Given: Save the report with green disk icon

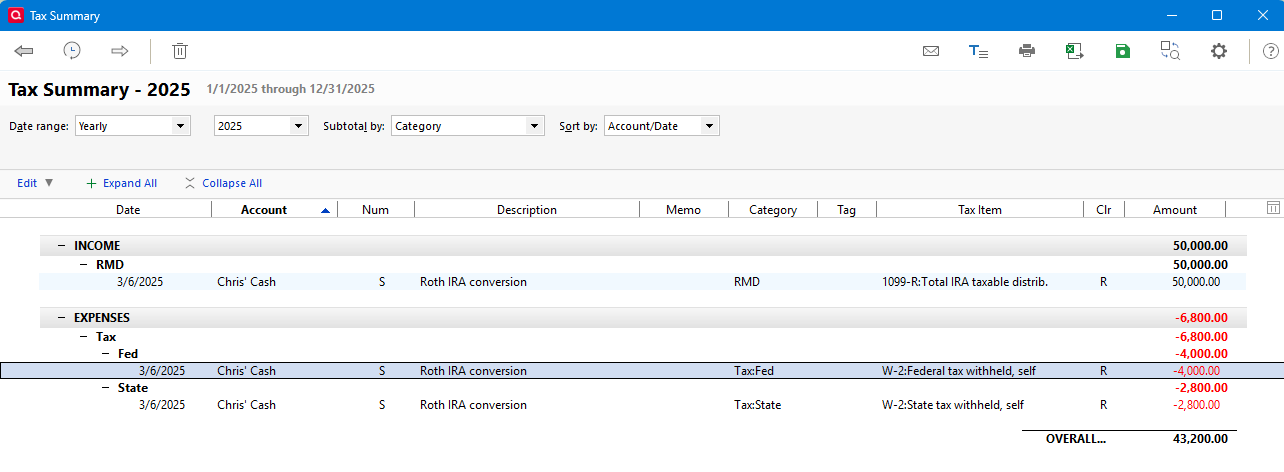Looking at the screenshot, I should point(1123,51).
